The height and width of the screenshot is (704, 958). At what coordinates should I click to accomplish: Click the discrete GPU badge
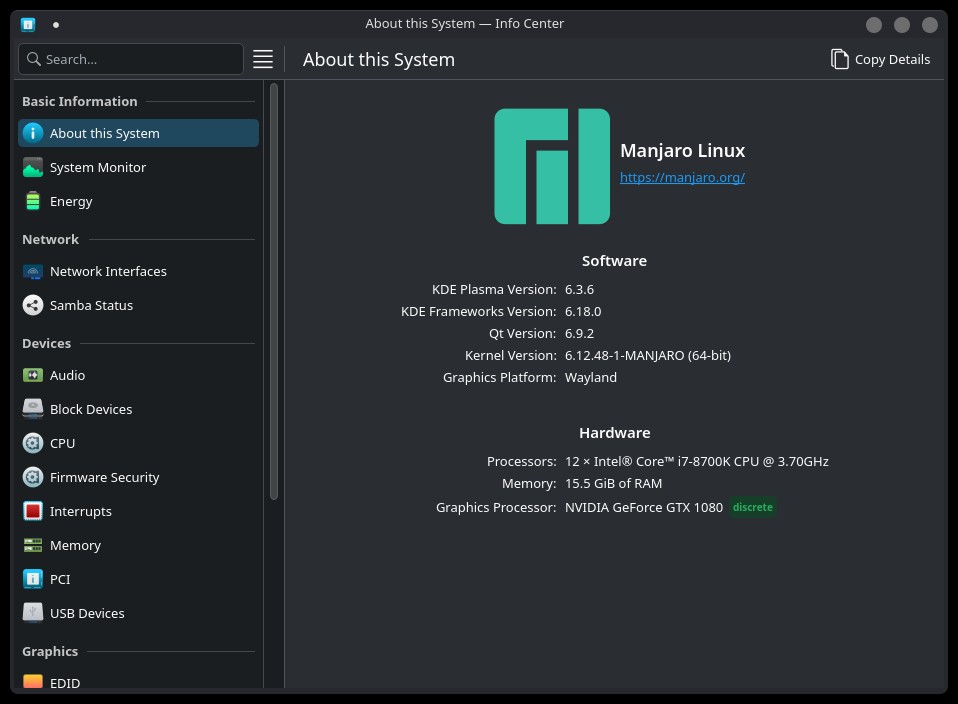point(753,507)
